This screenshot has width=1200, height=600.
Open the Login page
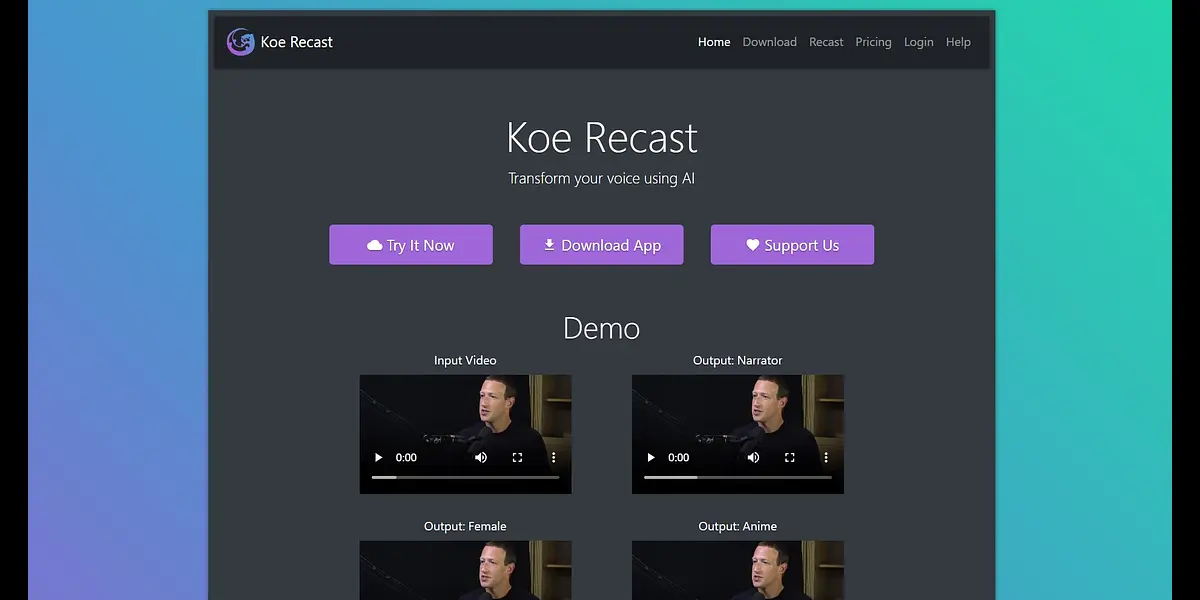pyautogui.click(x=918, y=42)
